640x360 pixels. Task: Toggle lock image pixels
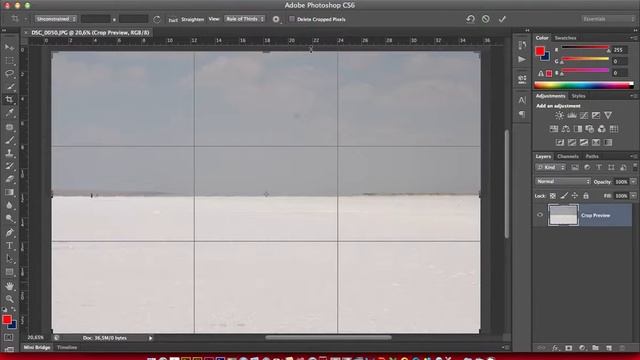click(564, 196)
